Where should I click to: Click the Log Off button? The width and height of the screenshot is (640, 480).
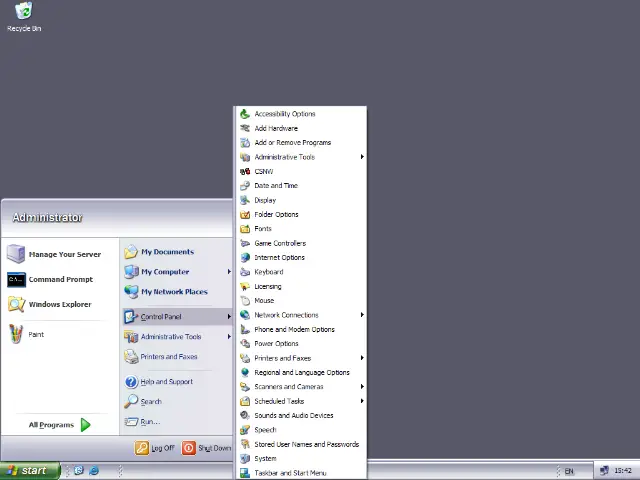155,448
